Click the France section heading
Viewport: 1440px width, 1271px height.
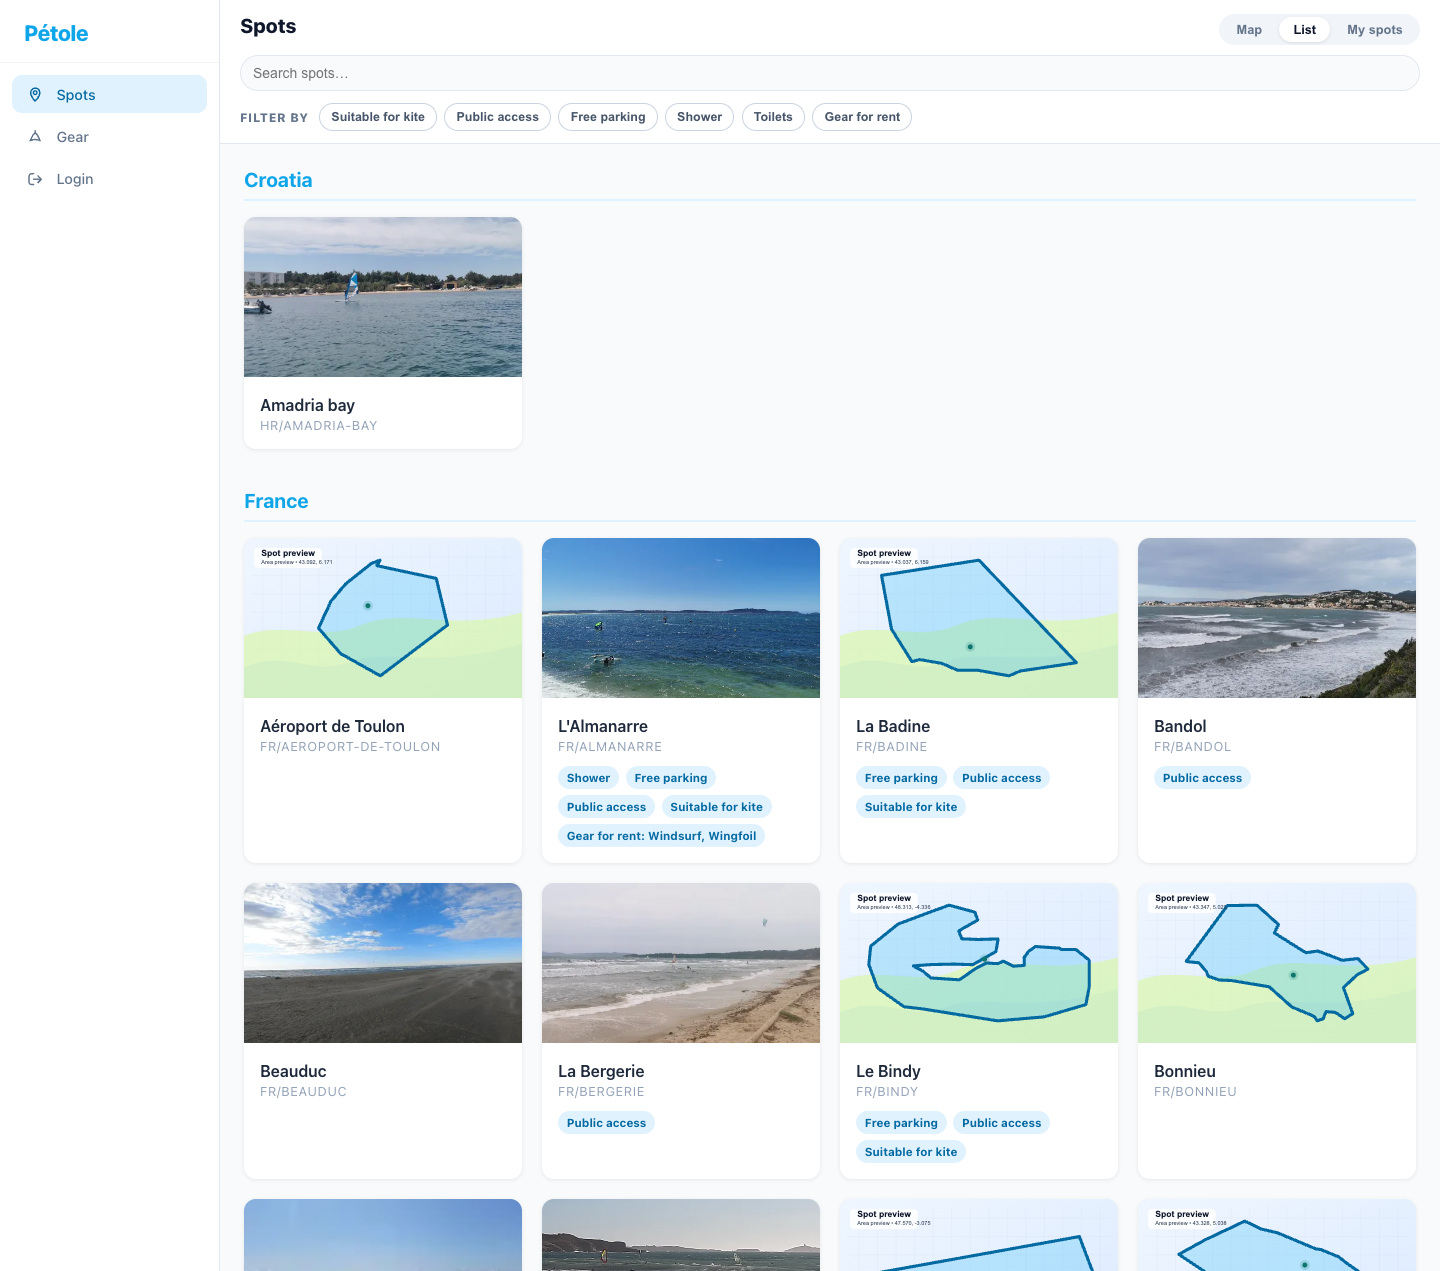(x=276, y=501)
